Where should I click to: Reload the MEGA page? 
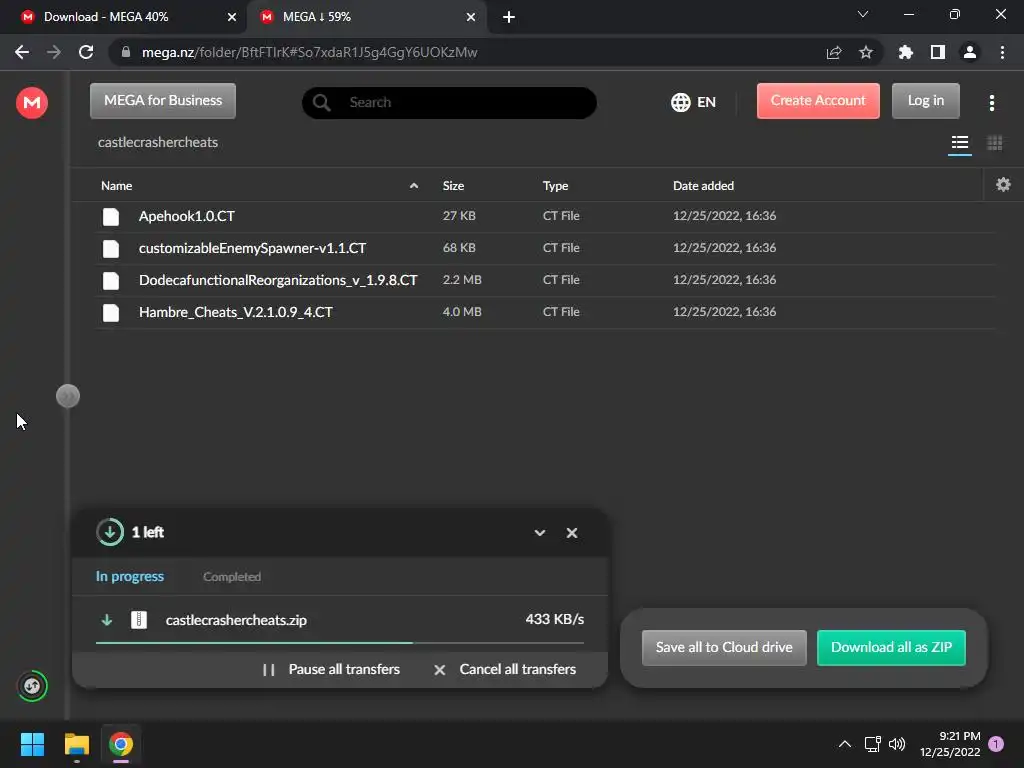(x=86, y=52)
